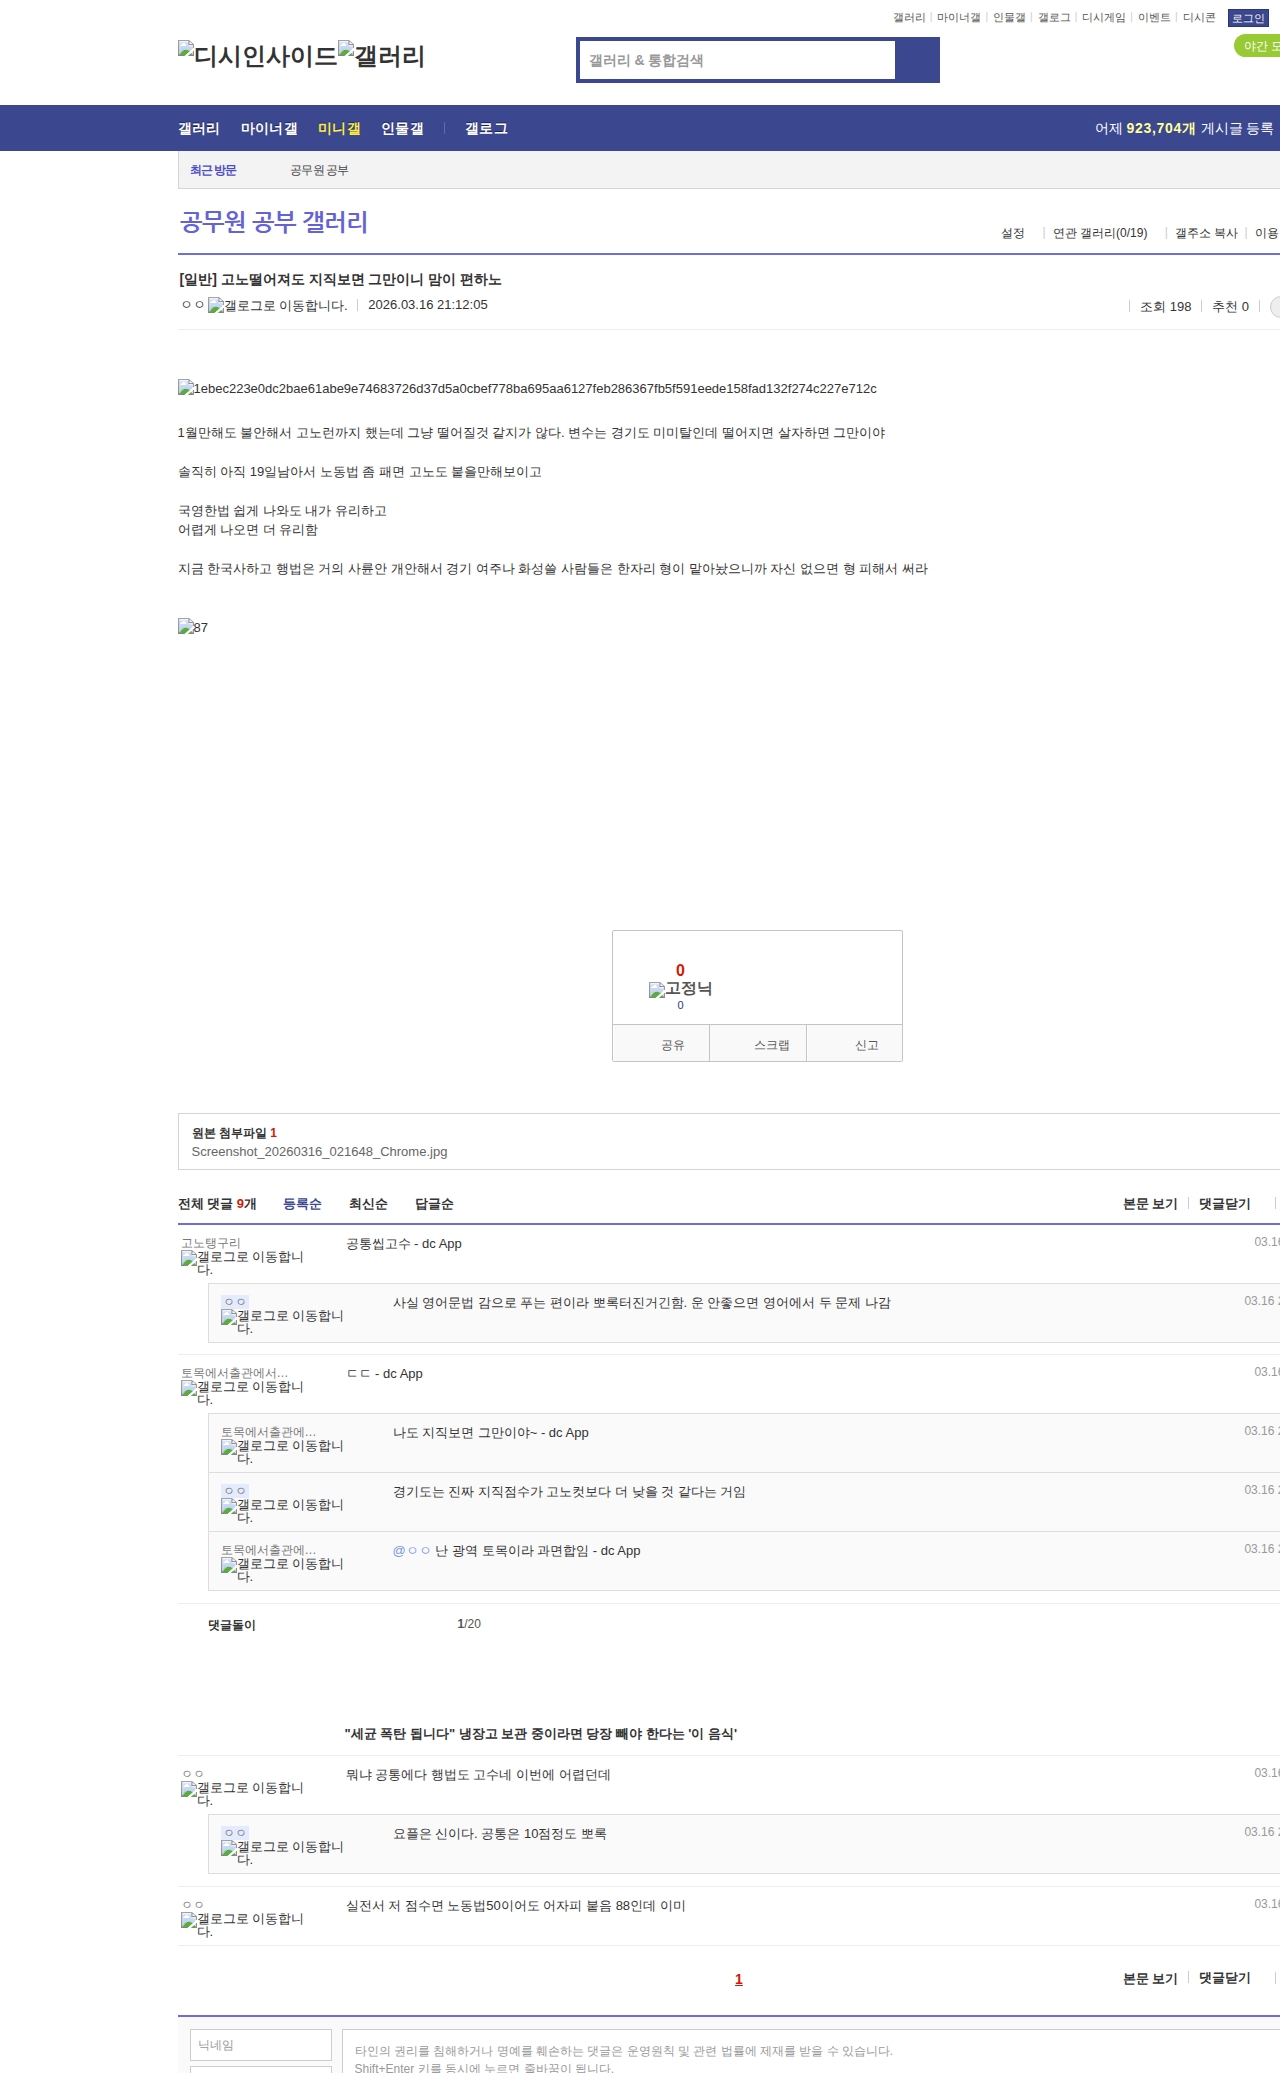Click 본문 보기 above the comment list
Image resolution: width=1280 pixels, height=2073 pixels.
[x=1150, y=1204]
